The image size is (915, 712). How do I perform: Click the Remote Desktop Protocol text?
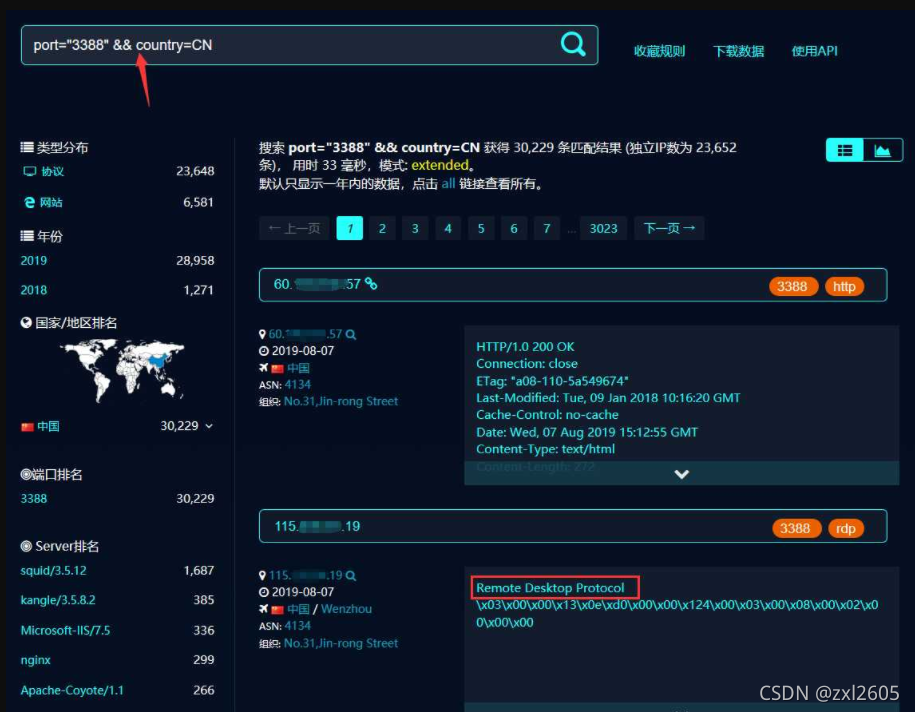click(x=550, y=588)
